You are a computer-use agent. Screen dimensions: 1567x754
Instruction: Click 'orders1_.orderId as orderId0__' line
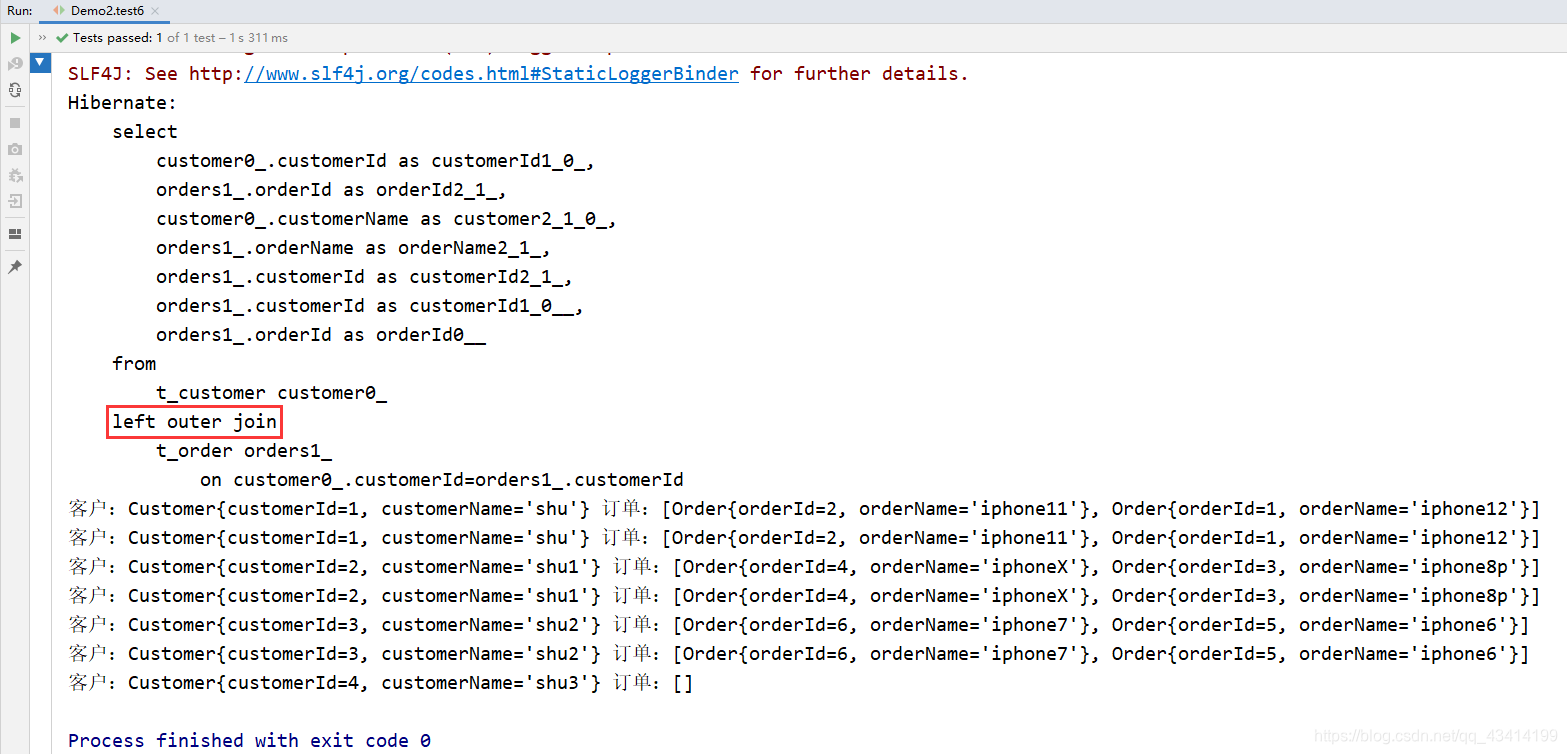[x=321, y=335]
